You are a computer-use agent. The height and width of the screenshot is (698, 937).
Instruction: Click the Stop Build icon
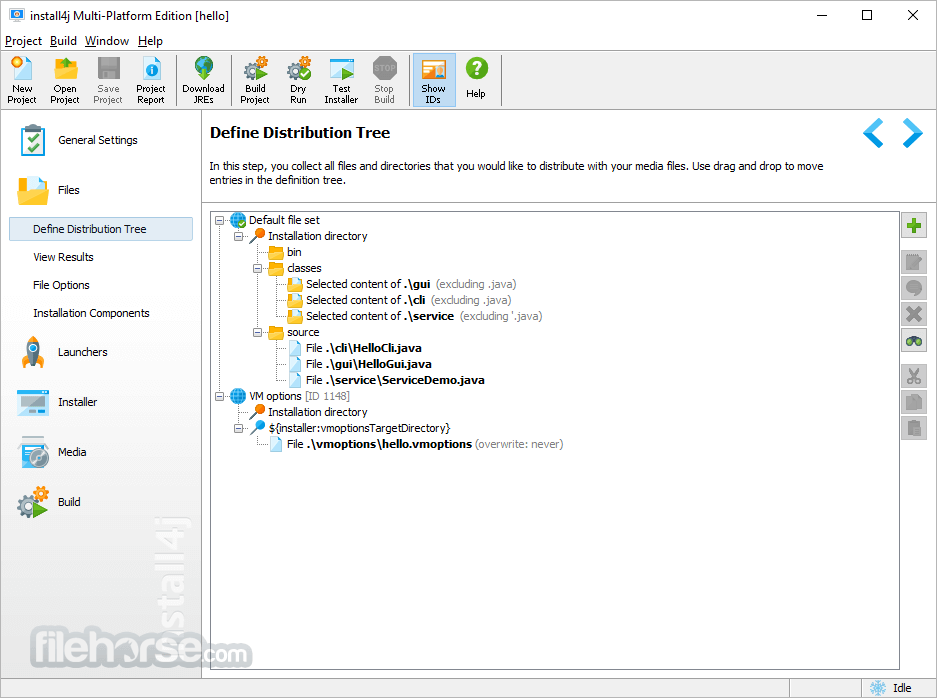coord(384,80)
